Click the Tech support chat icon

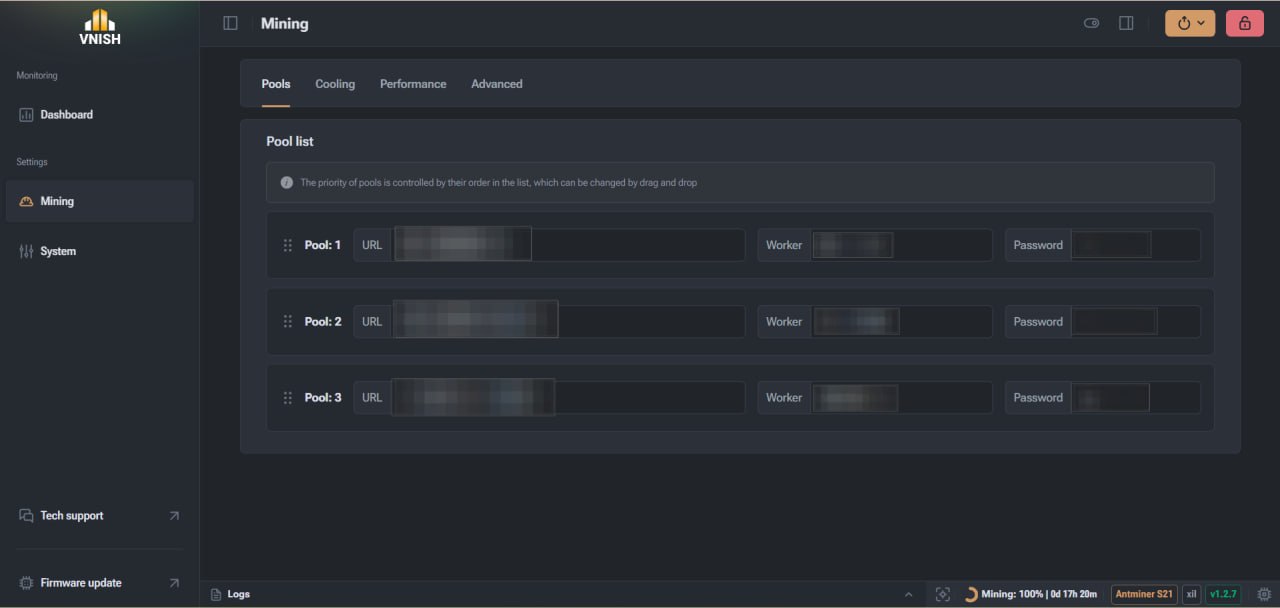26,516
